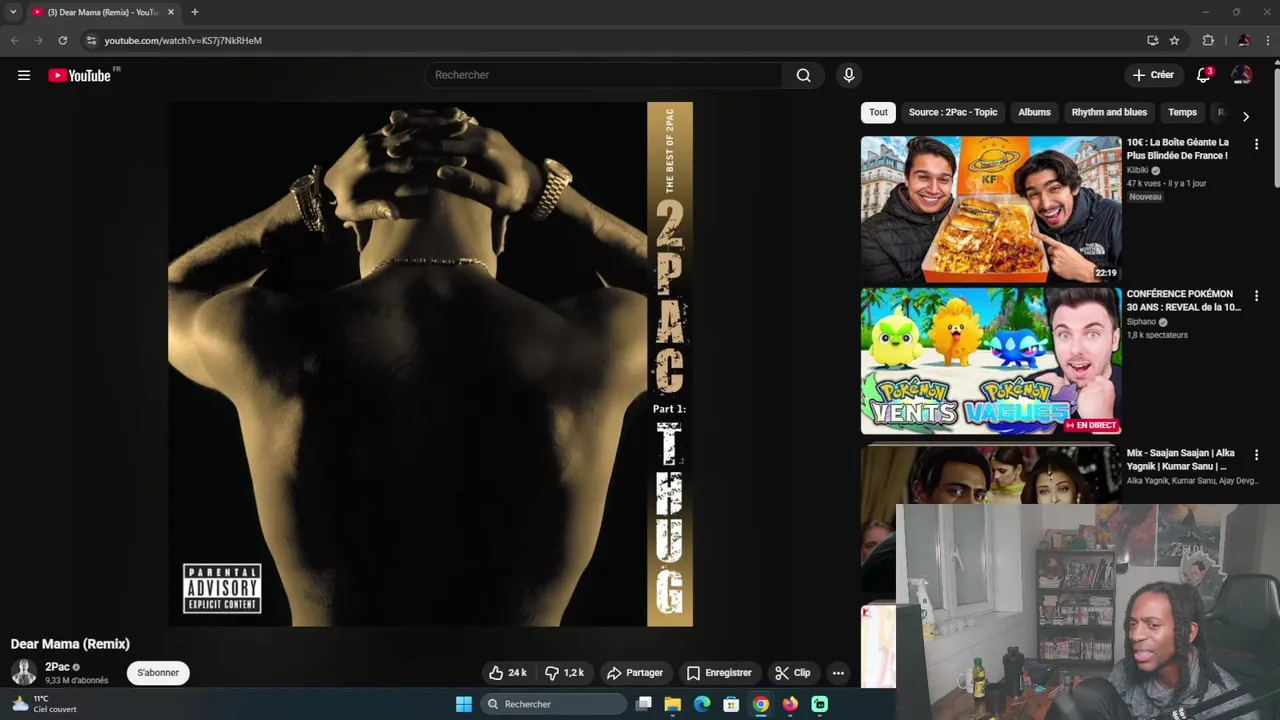The width and height of the screenshot is (1280, 720).
Task: Share the video via Partager
Action: point(635,673)
